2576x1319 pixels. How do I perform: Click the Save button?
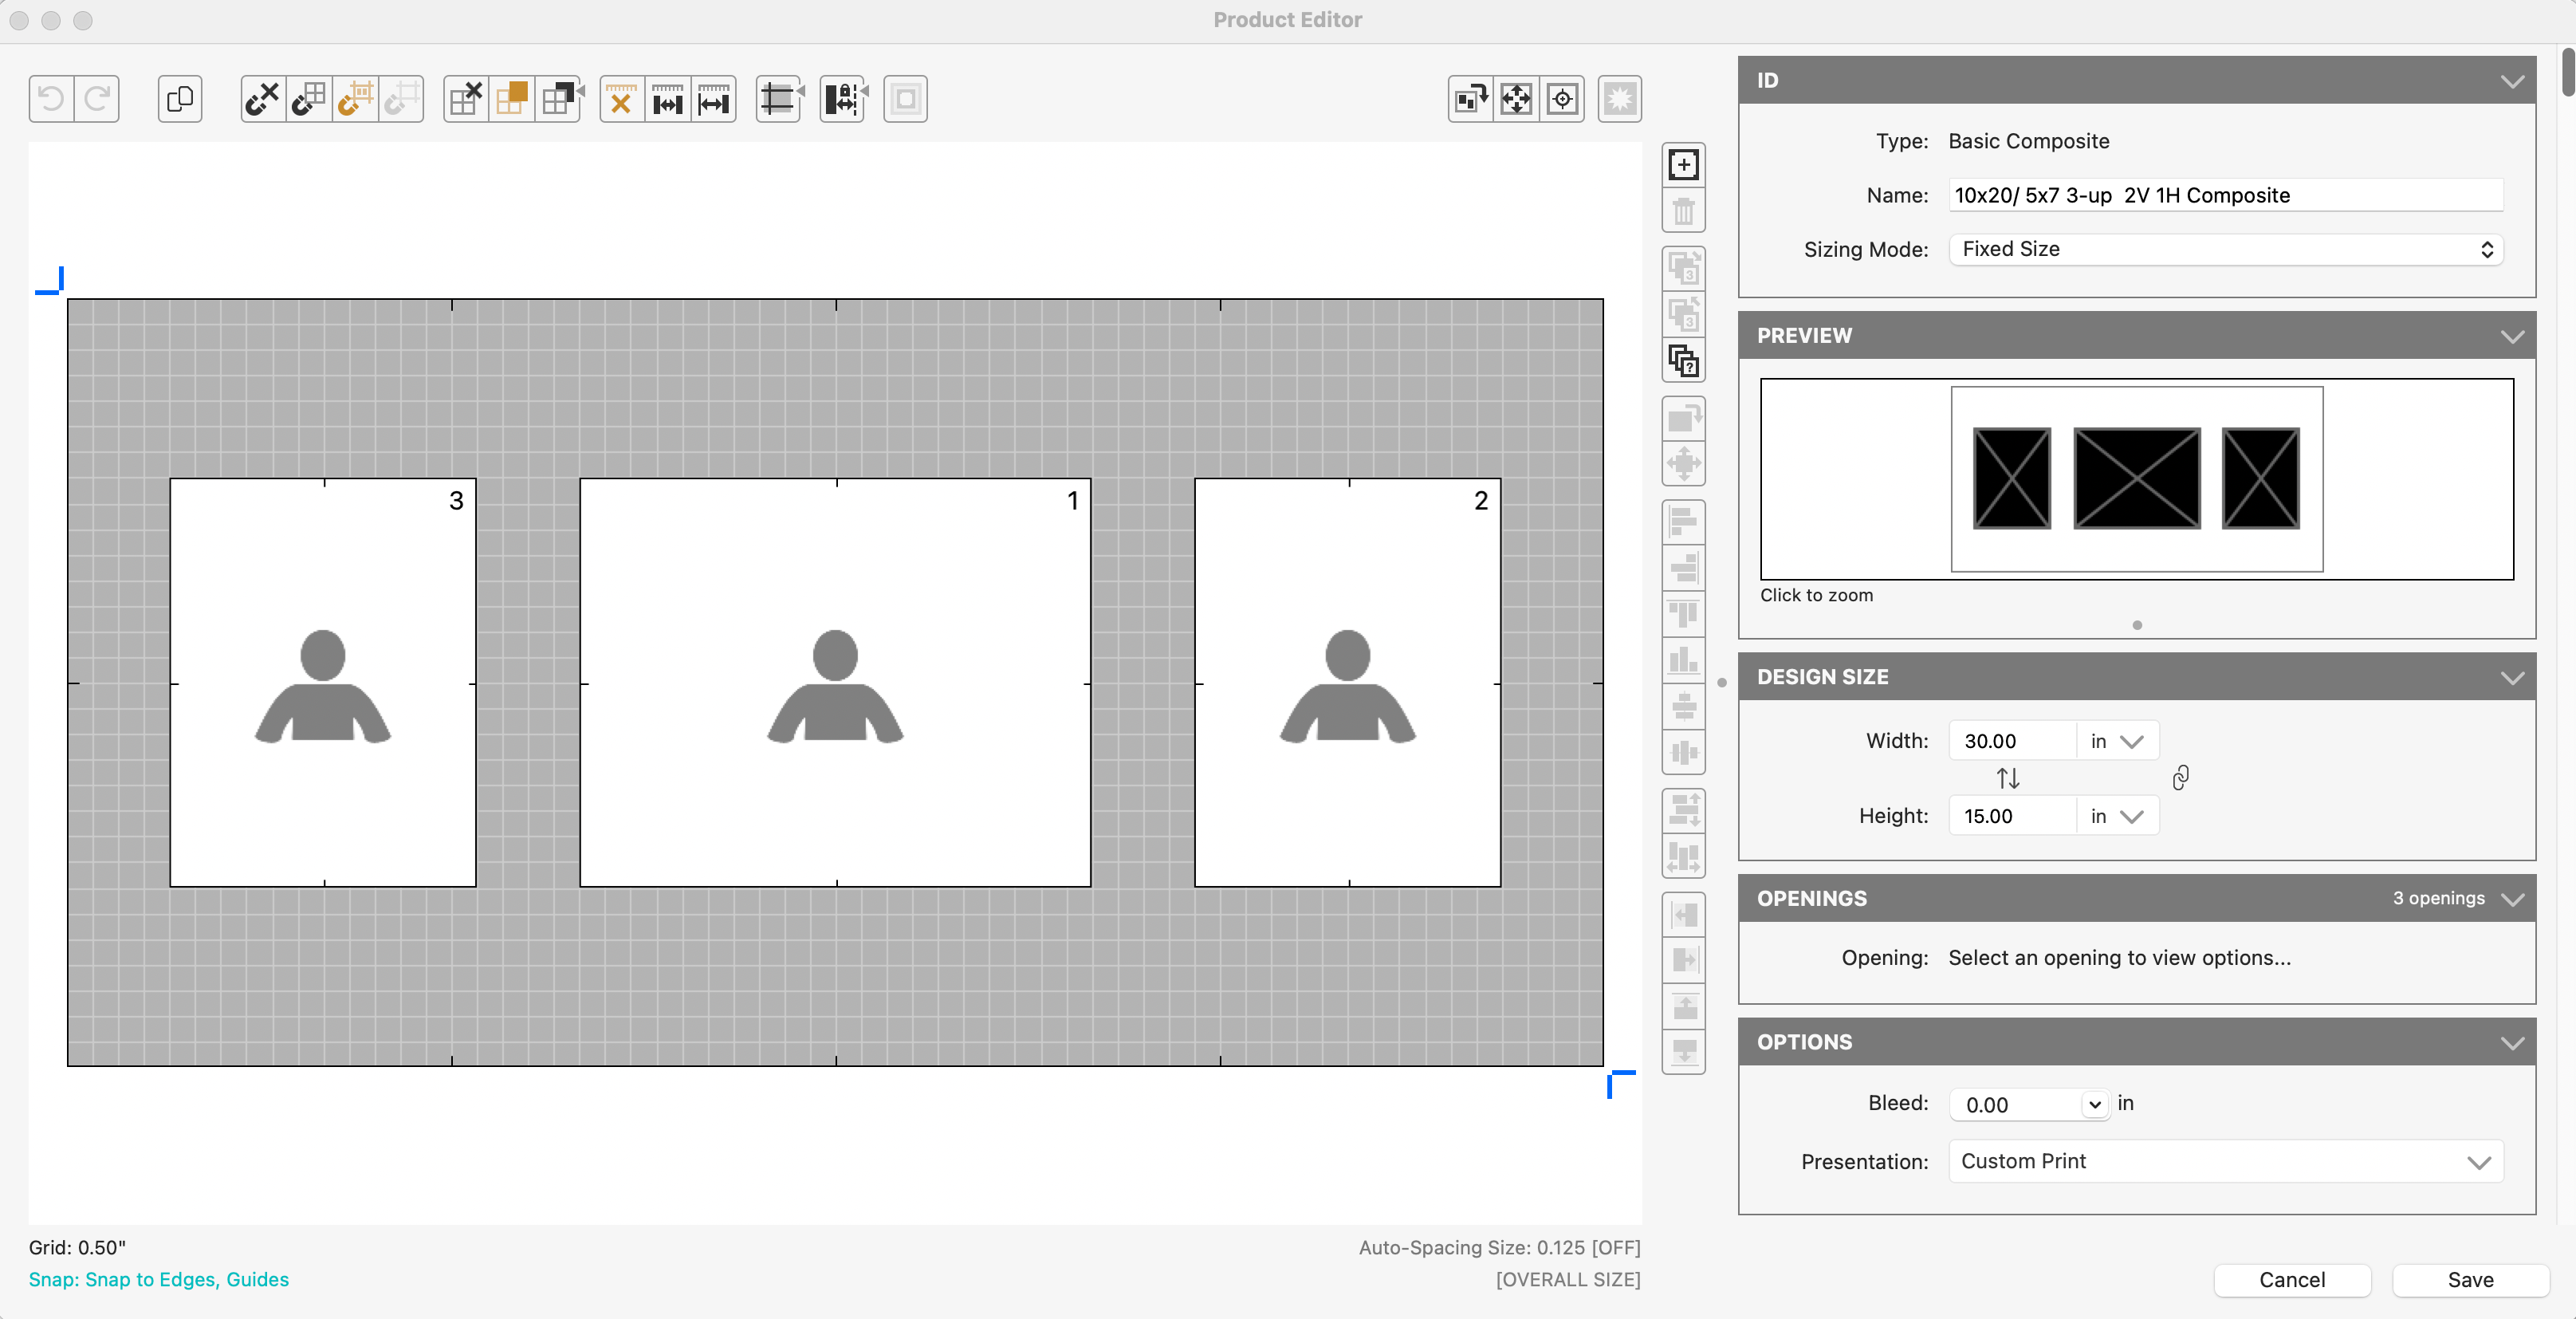[x=2469, y=1279]
